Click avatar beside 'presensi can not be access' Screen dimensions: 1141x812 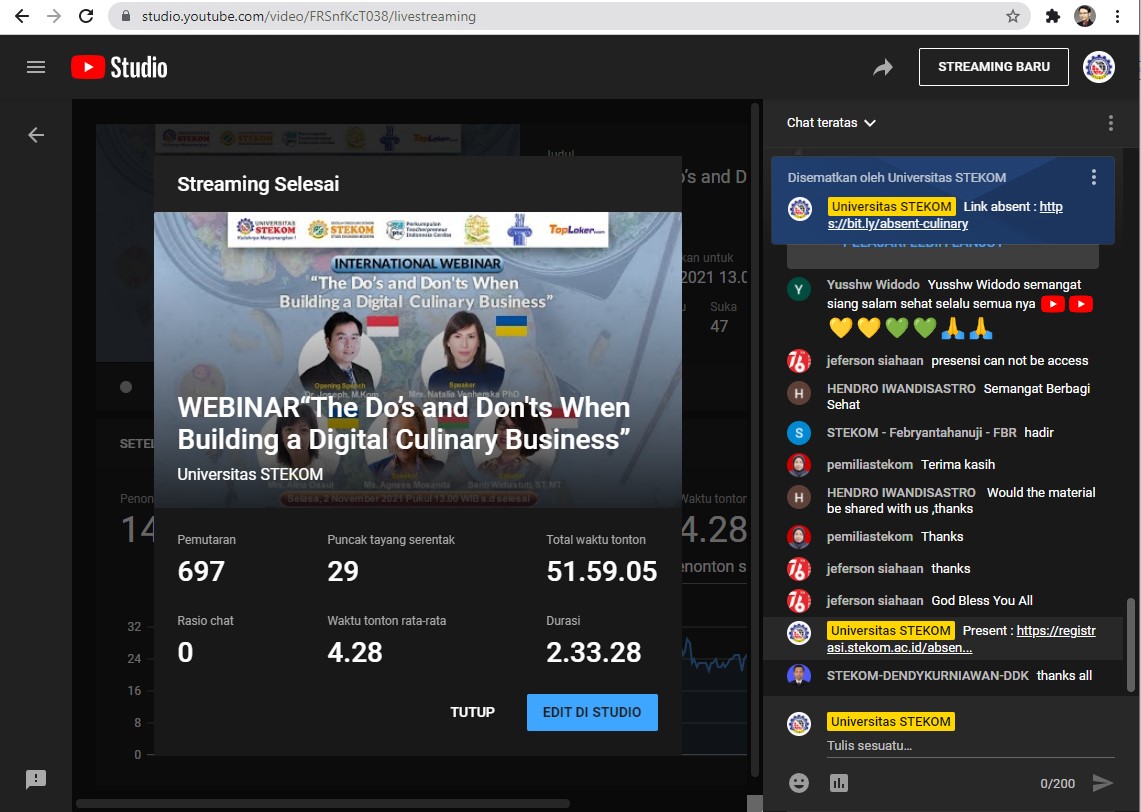[x=799, y=361]
